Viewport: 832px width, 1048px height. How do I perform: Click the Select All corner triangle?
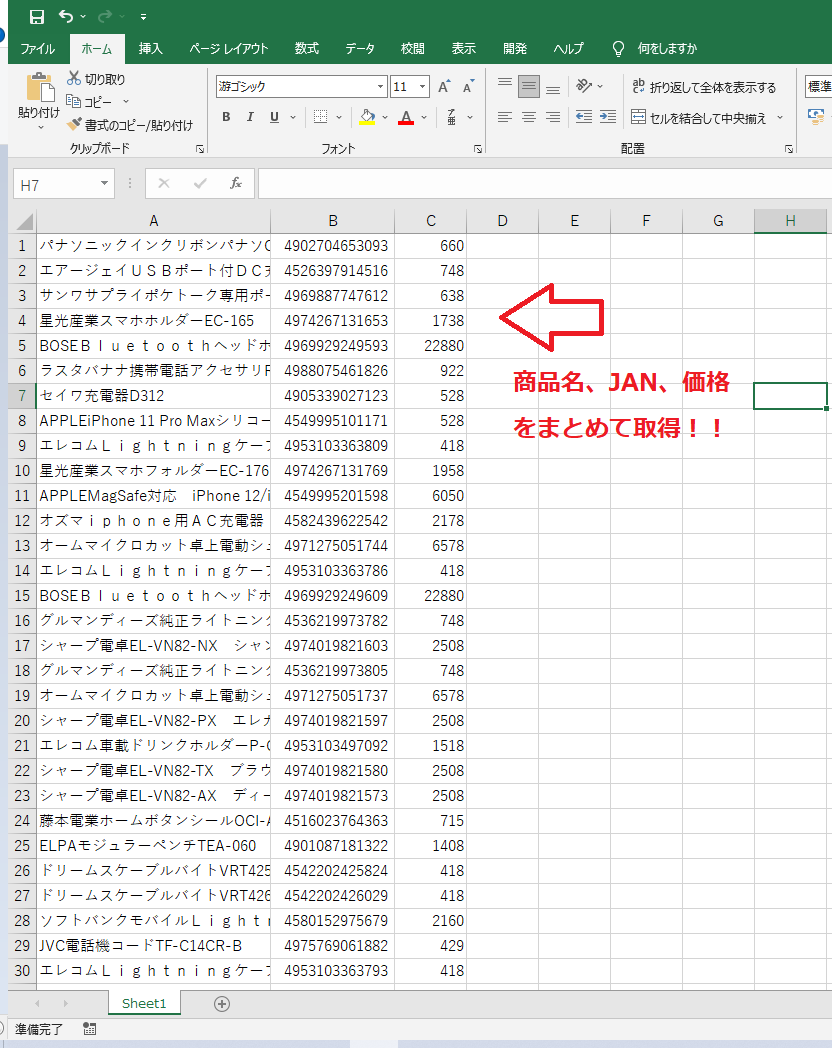[x=25, y=221]
